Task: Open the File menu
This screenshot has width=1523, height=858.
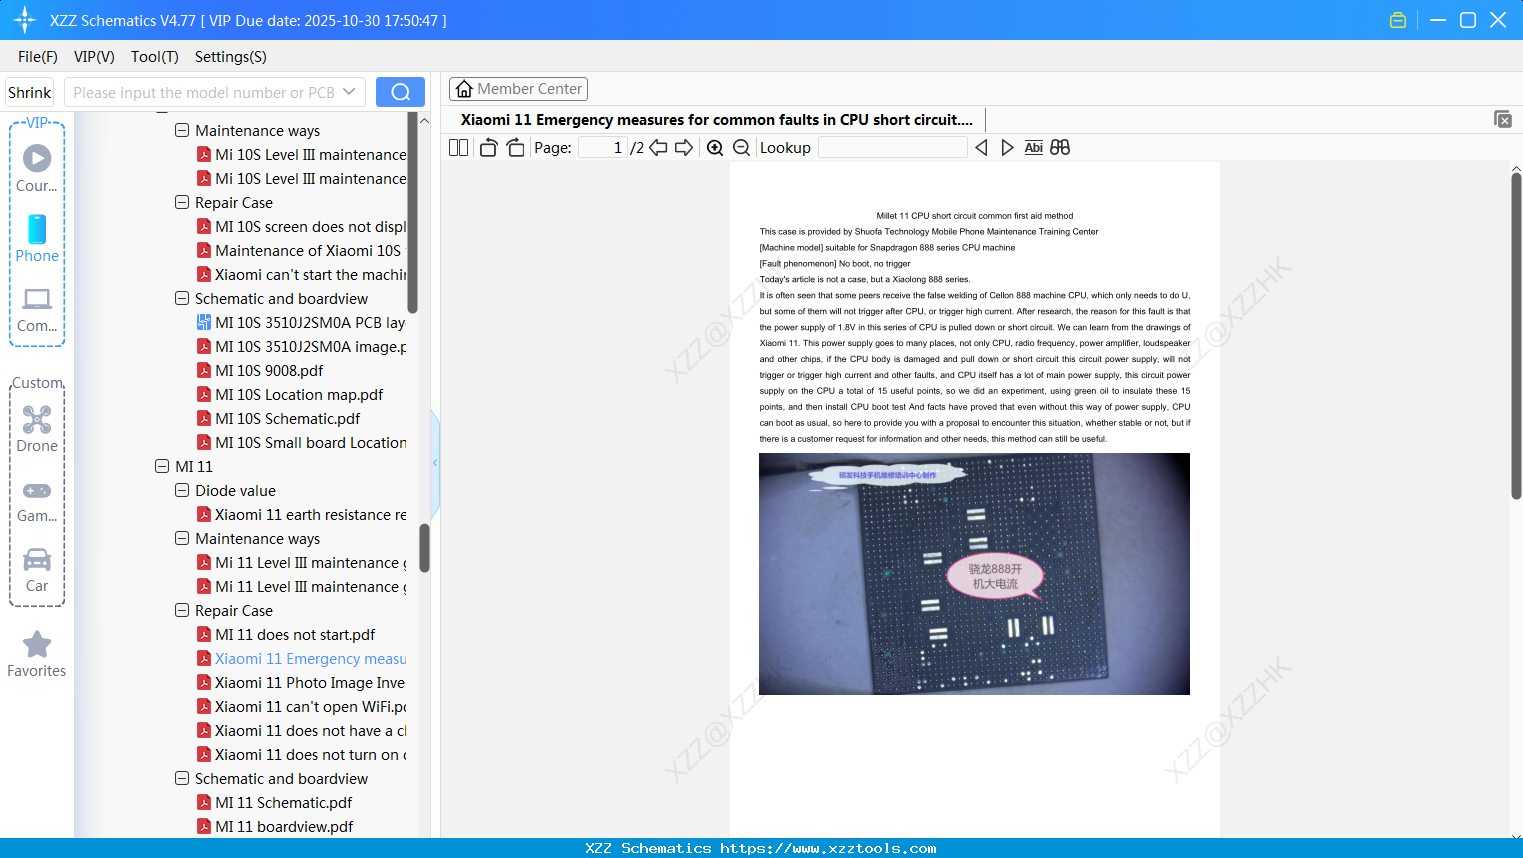Action: (x=38, y=57)
